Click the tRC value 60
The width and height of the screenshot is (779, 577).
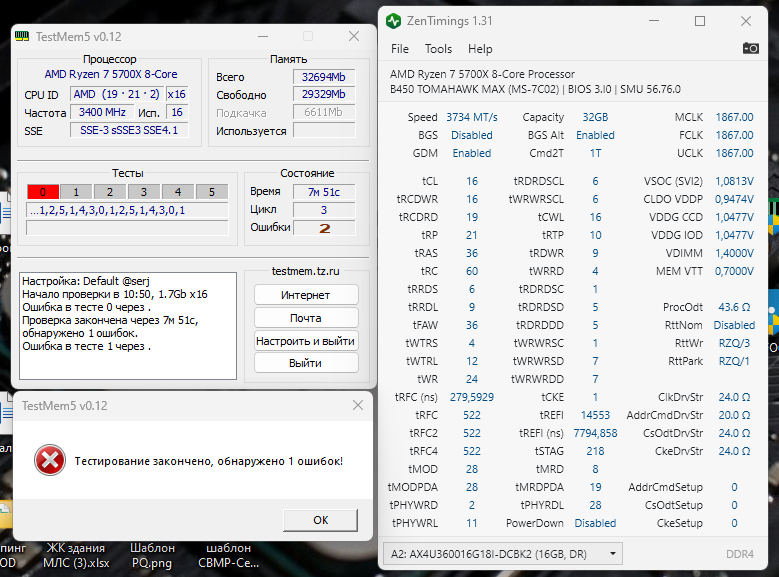(x=471, y=271)
